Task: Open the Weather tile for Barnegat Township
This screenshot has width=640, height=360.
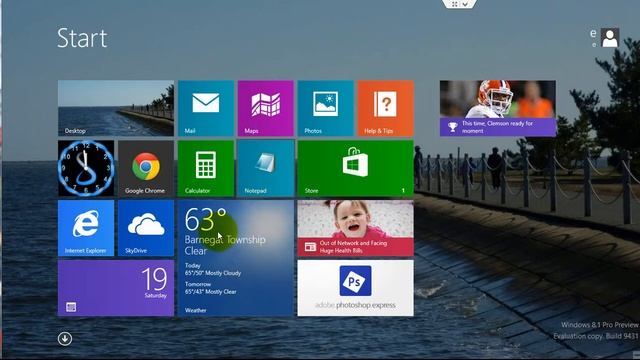Action: tap(236, 258)
